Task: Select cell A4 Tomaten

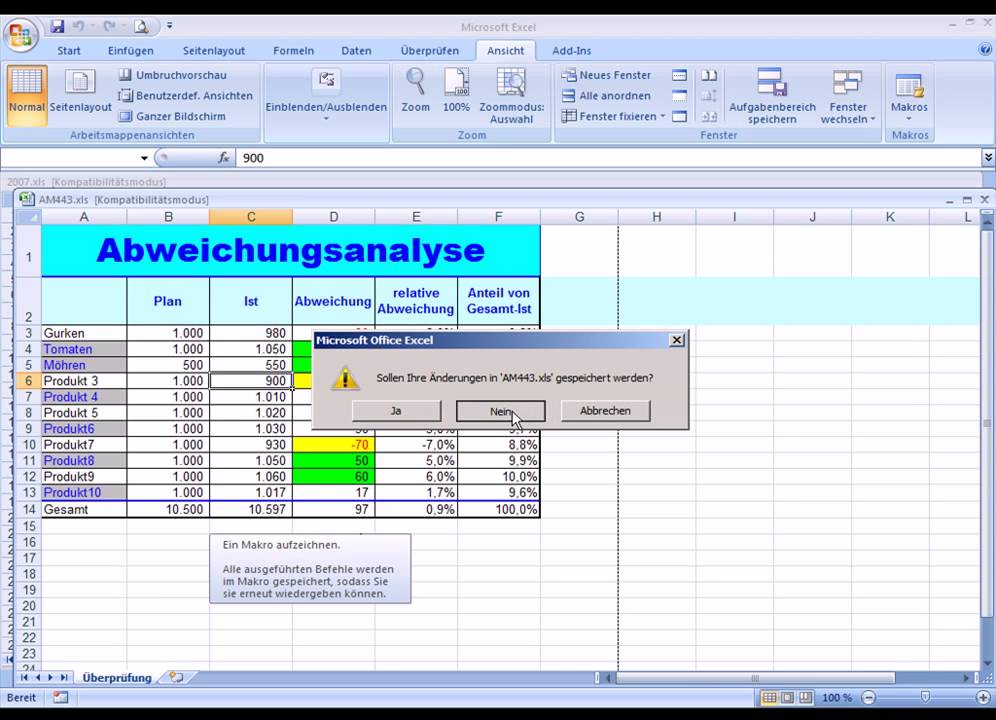Action: tap(84, 349)
